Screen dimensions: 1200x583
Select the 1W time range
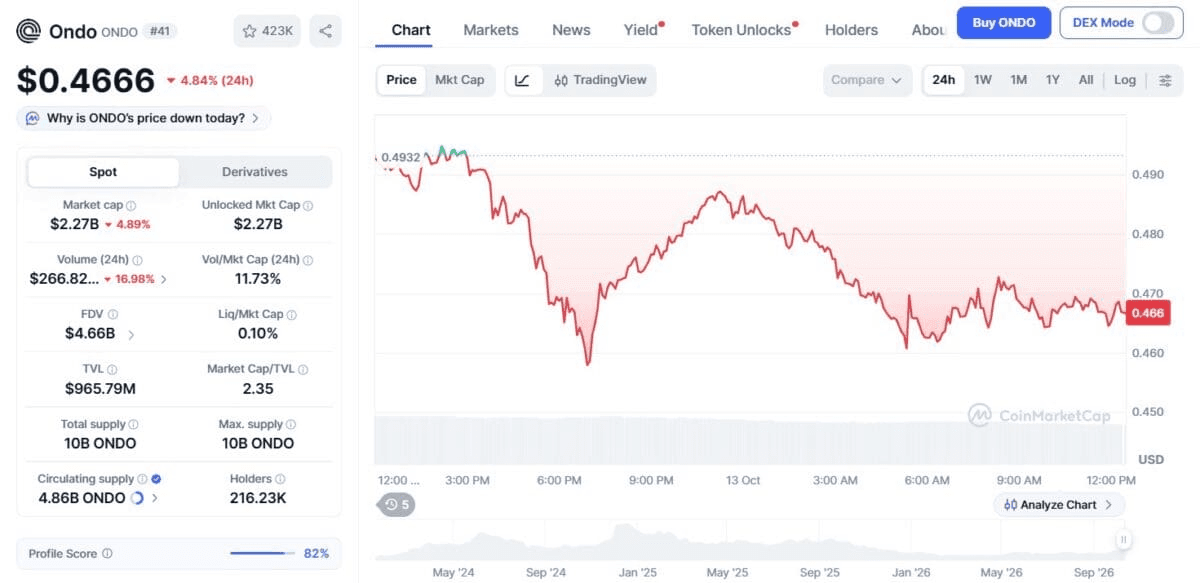coord(983,80)
